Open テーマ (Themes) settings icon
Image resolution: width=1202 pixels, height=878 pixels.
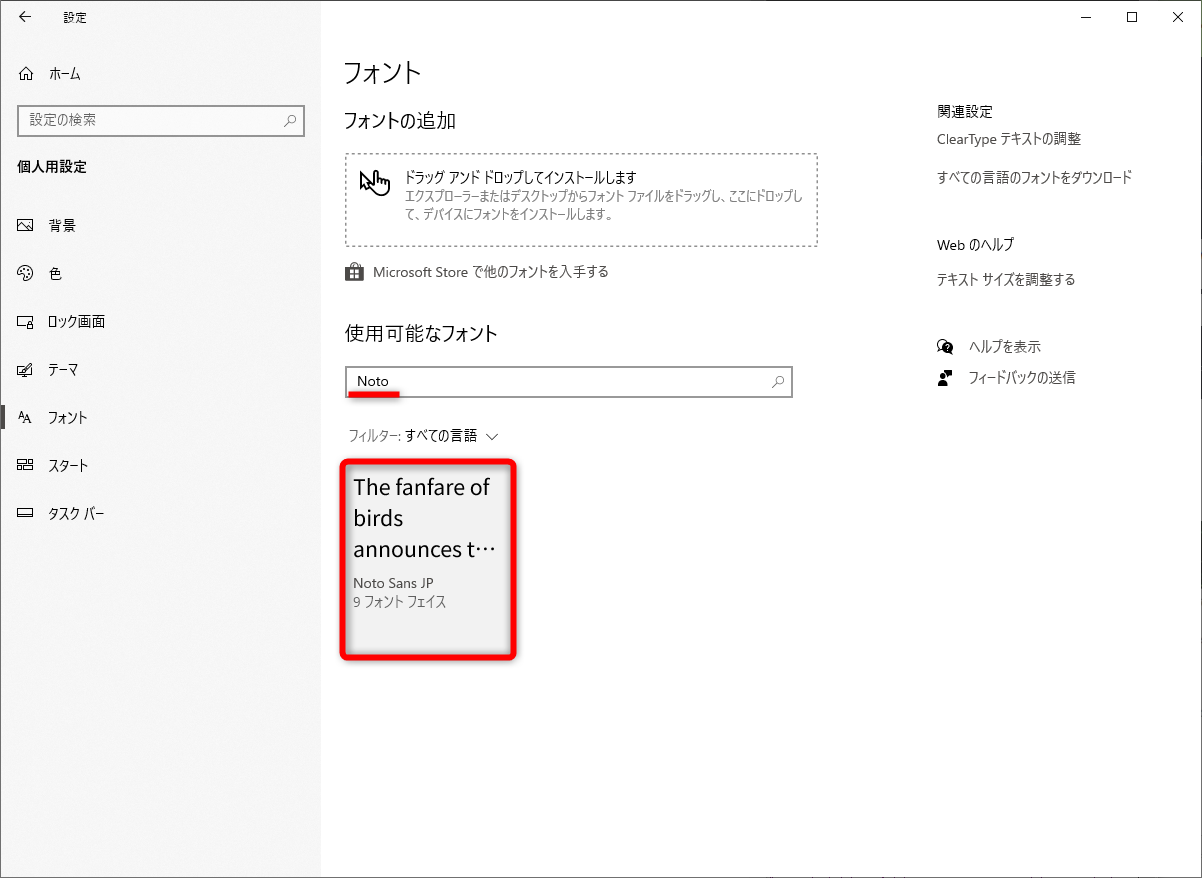coord(24,369)
